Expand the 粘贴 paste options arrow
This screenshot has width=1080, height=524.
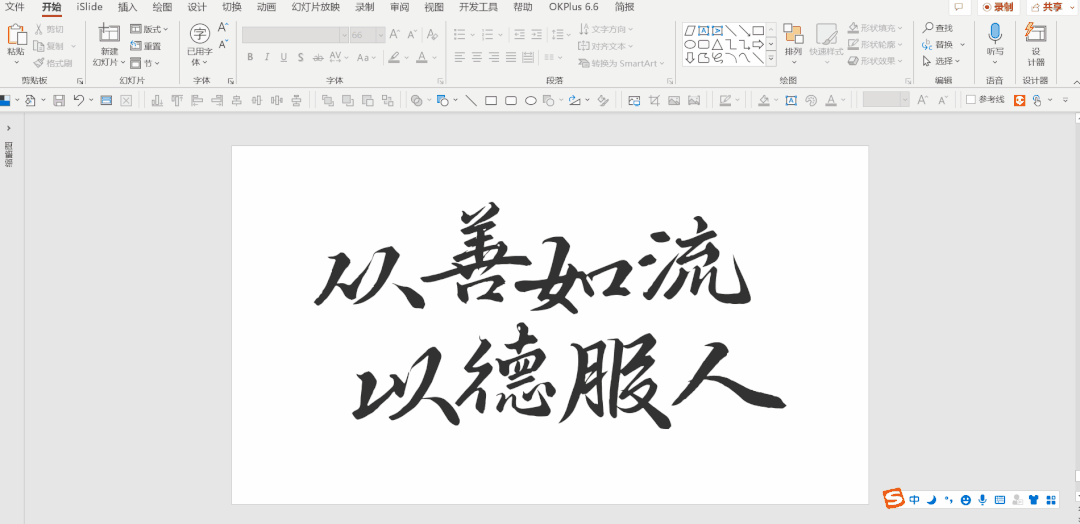16,62
